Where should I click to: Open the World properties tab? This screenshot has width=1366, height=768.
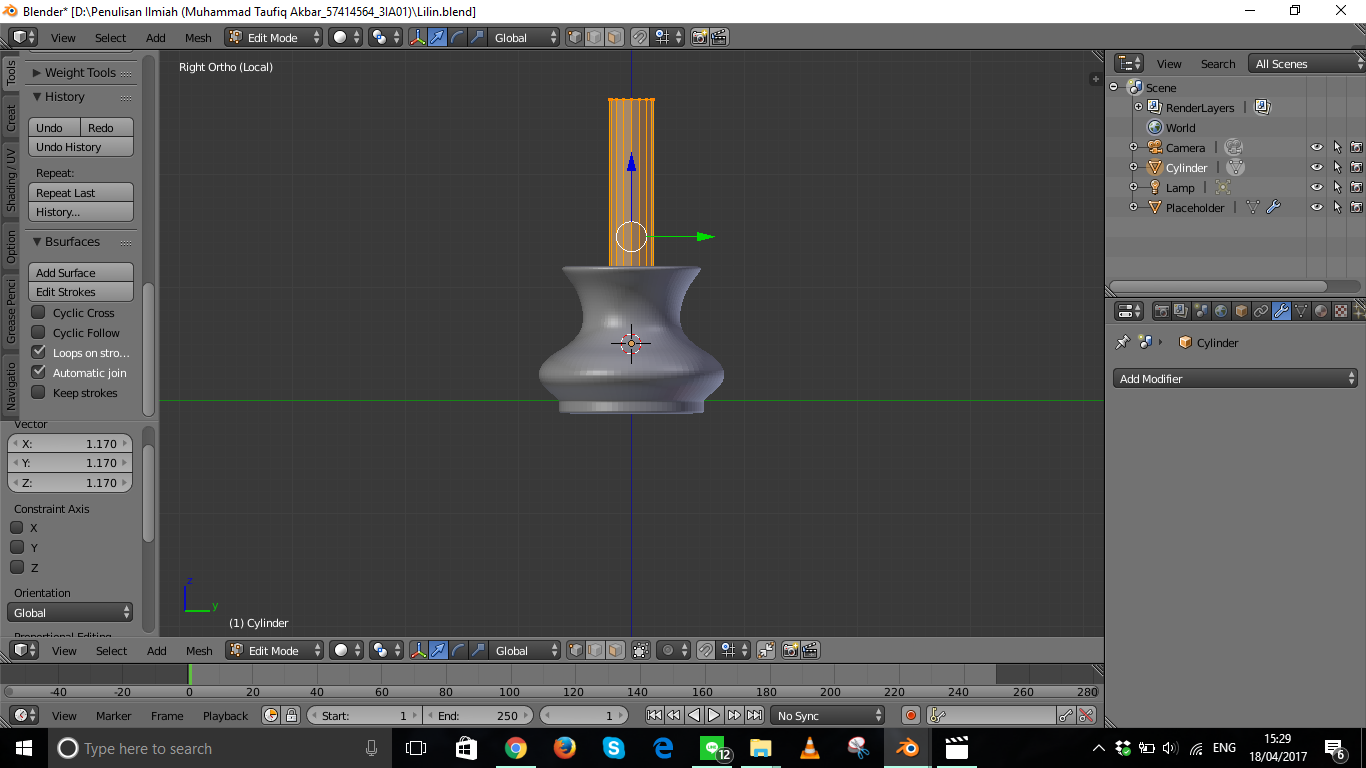point(1221,311)
